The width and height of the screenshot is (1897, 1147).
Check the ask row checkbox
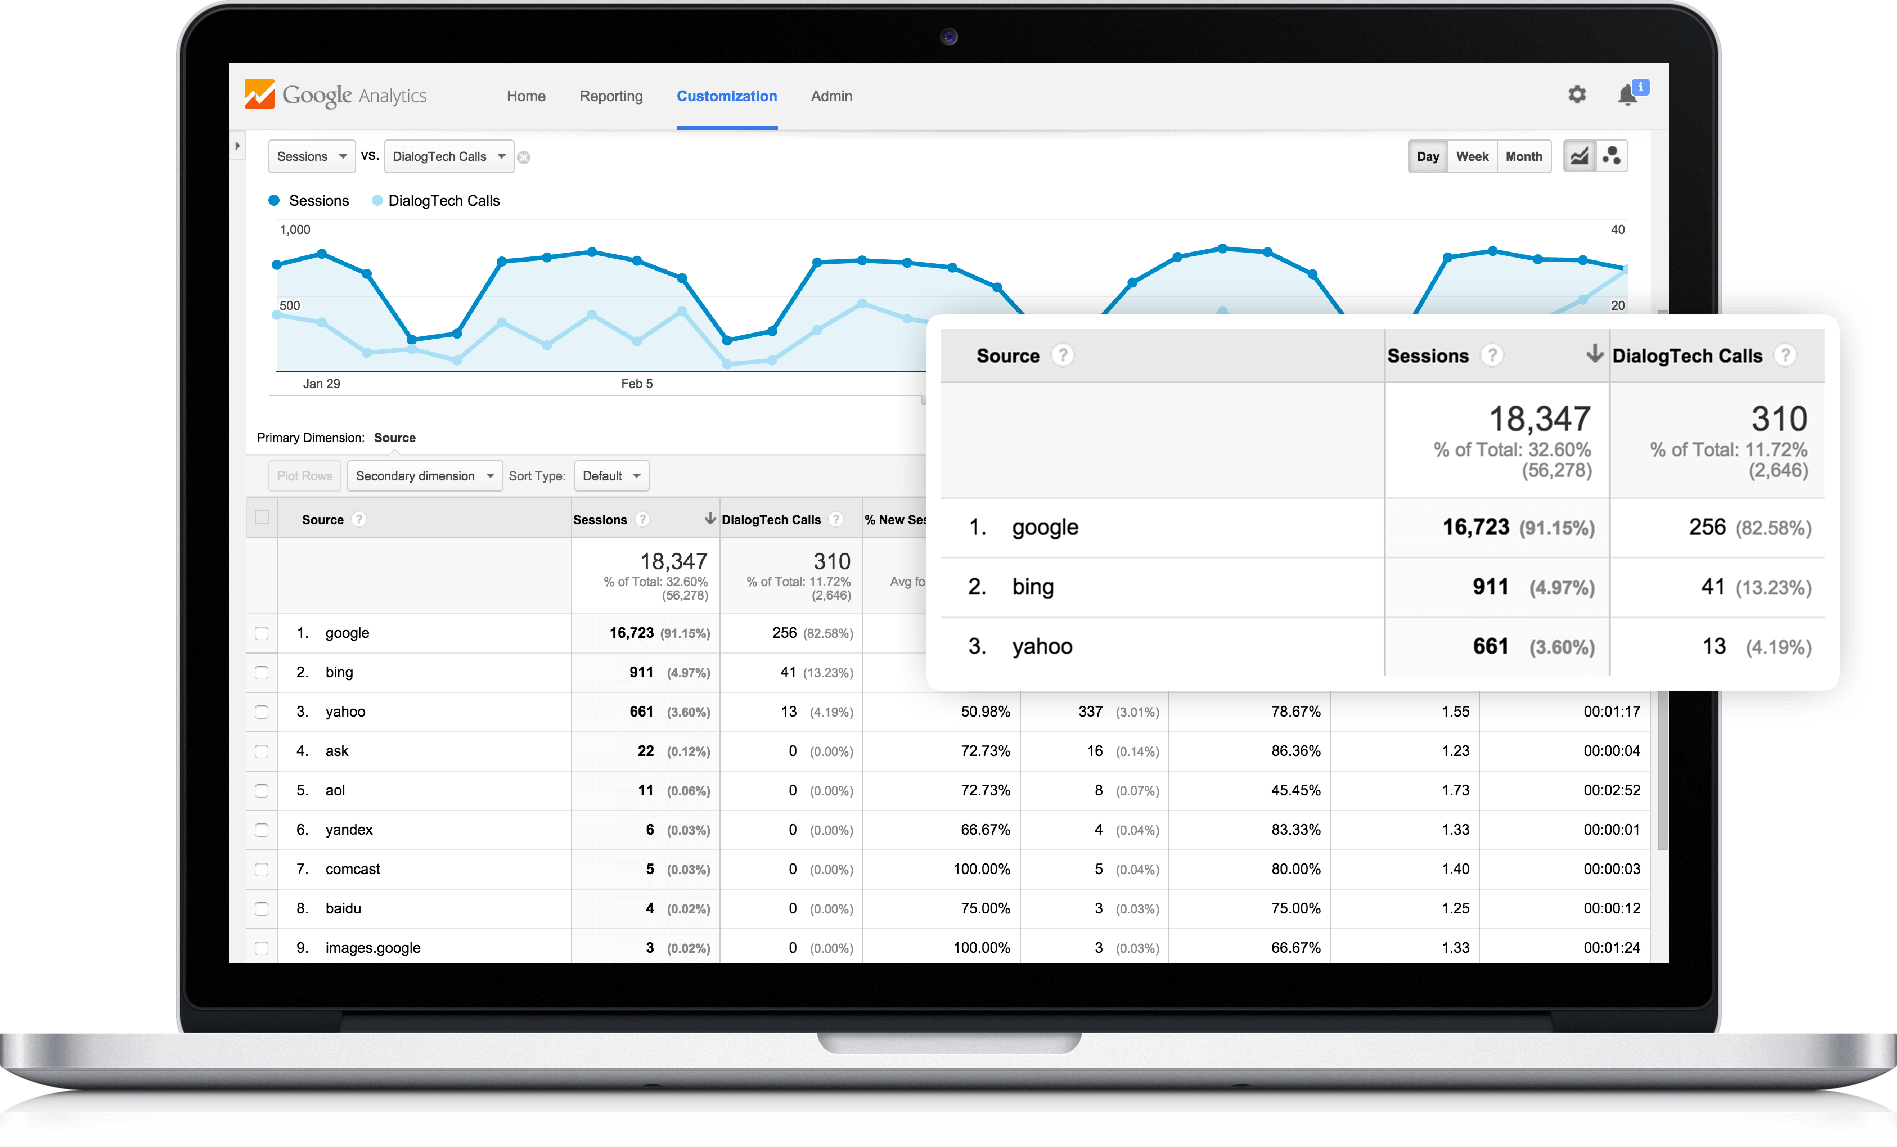[x=261, y=751]
